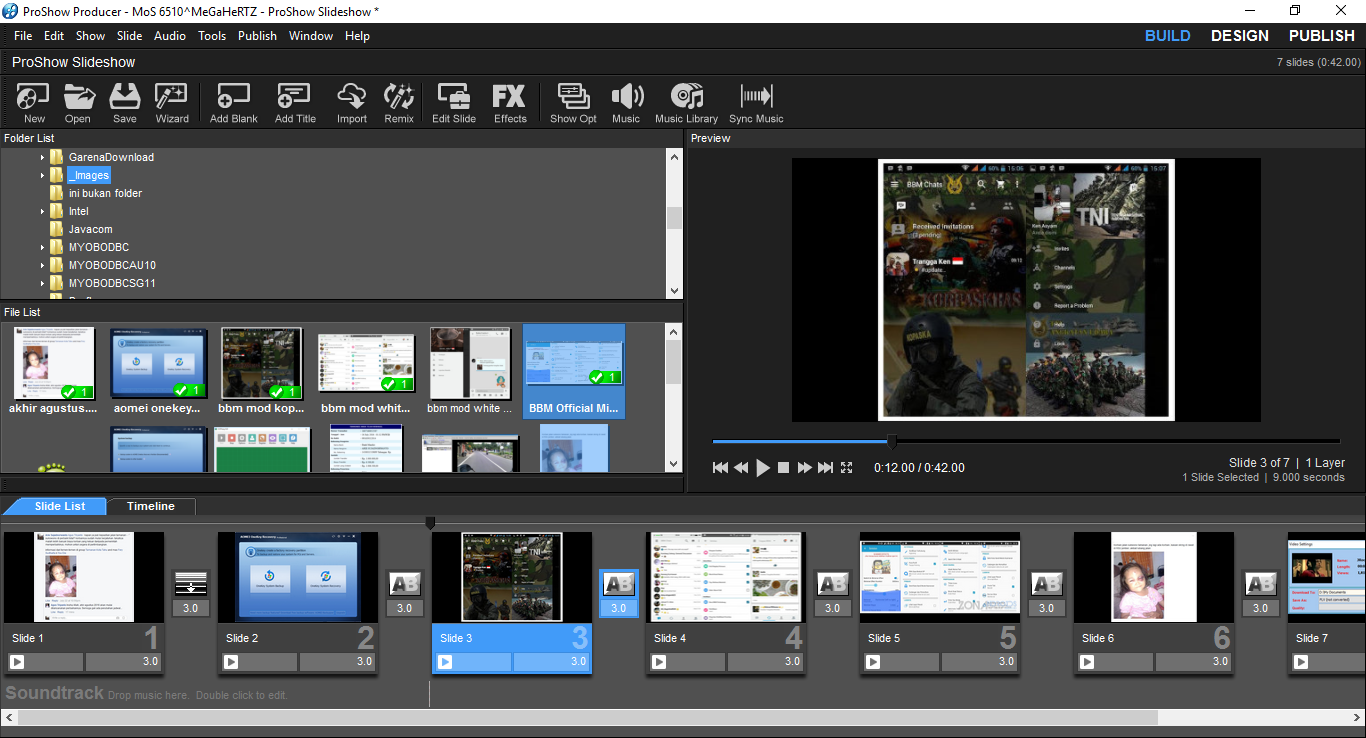The width and height of the screenshot is (1366, 738).
Task: Select the 'BBM Official Mi...' file thumbnail
Action: click(x=574, y=369)
